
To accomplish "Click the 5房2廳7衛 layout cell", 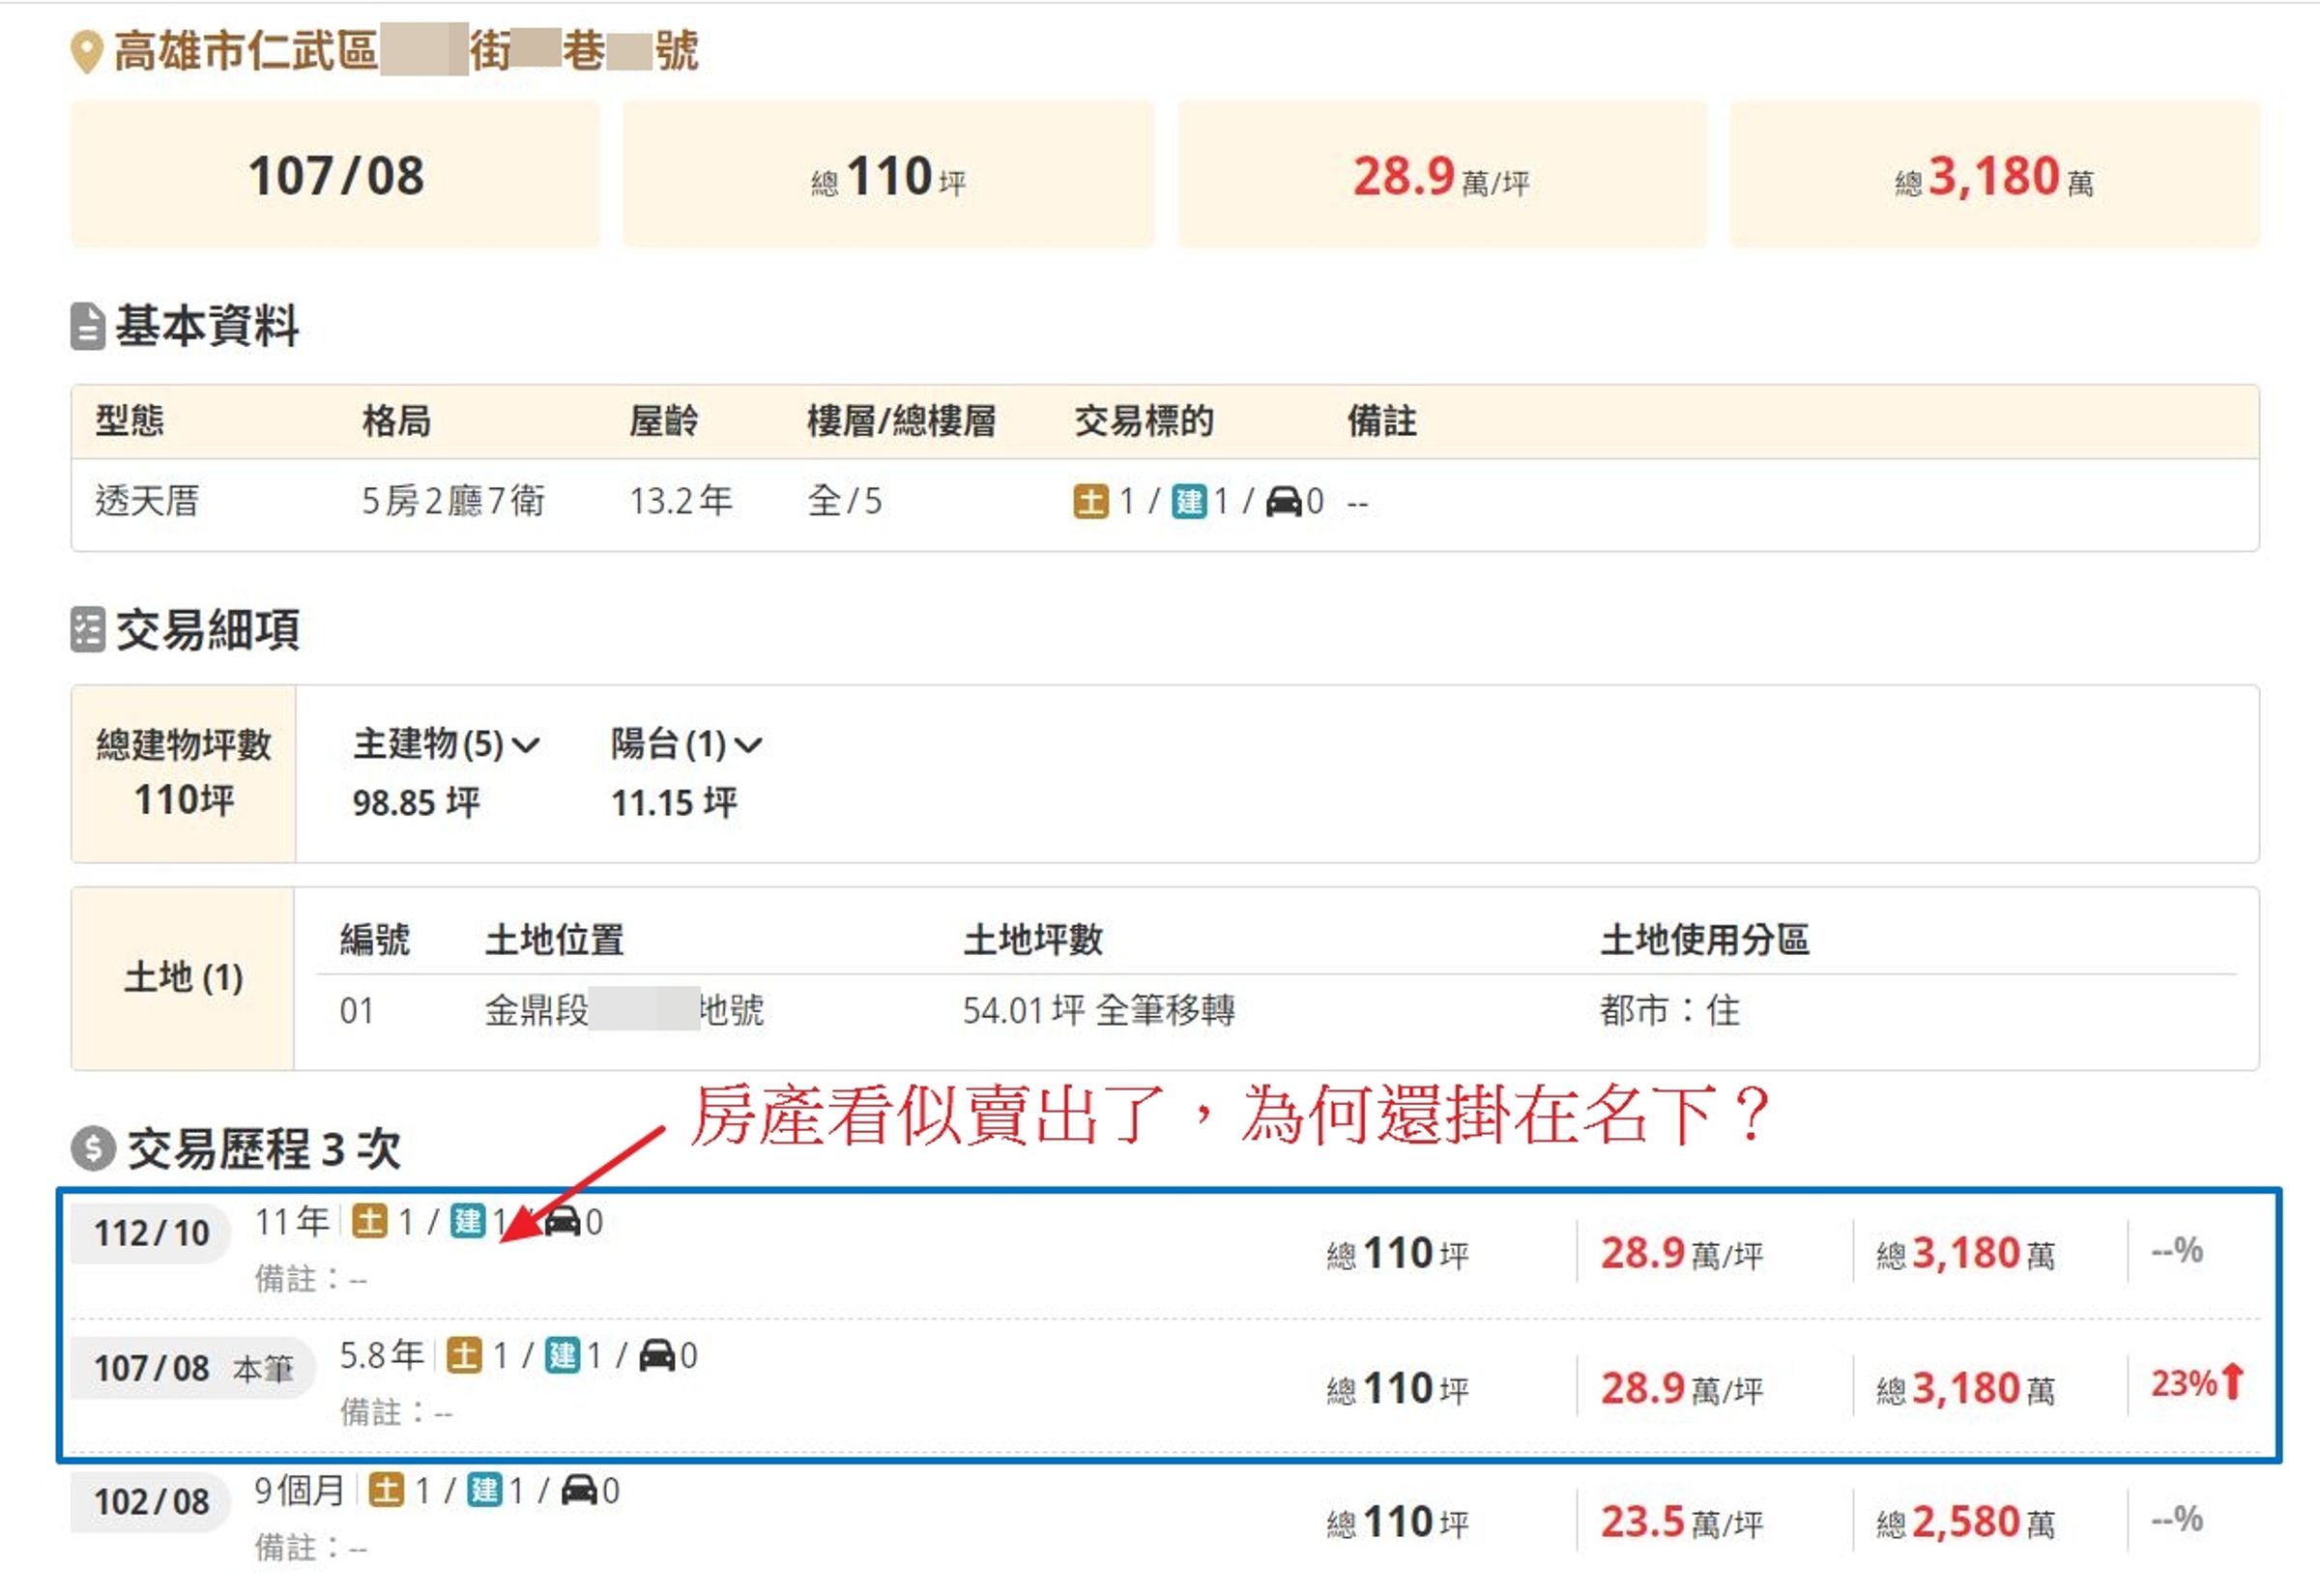I will point(453,501).
